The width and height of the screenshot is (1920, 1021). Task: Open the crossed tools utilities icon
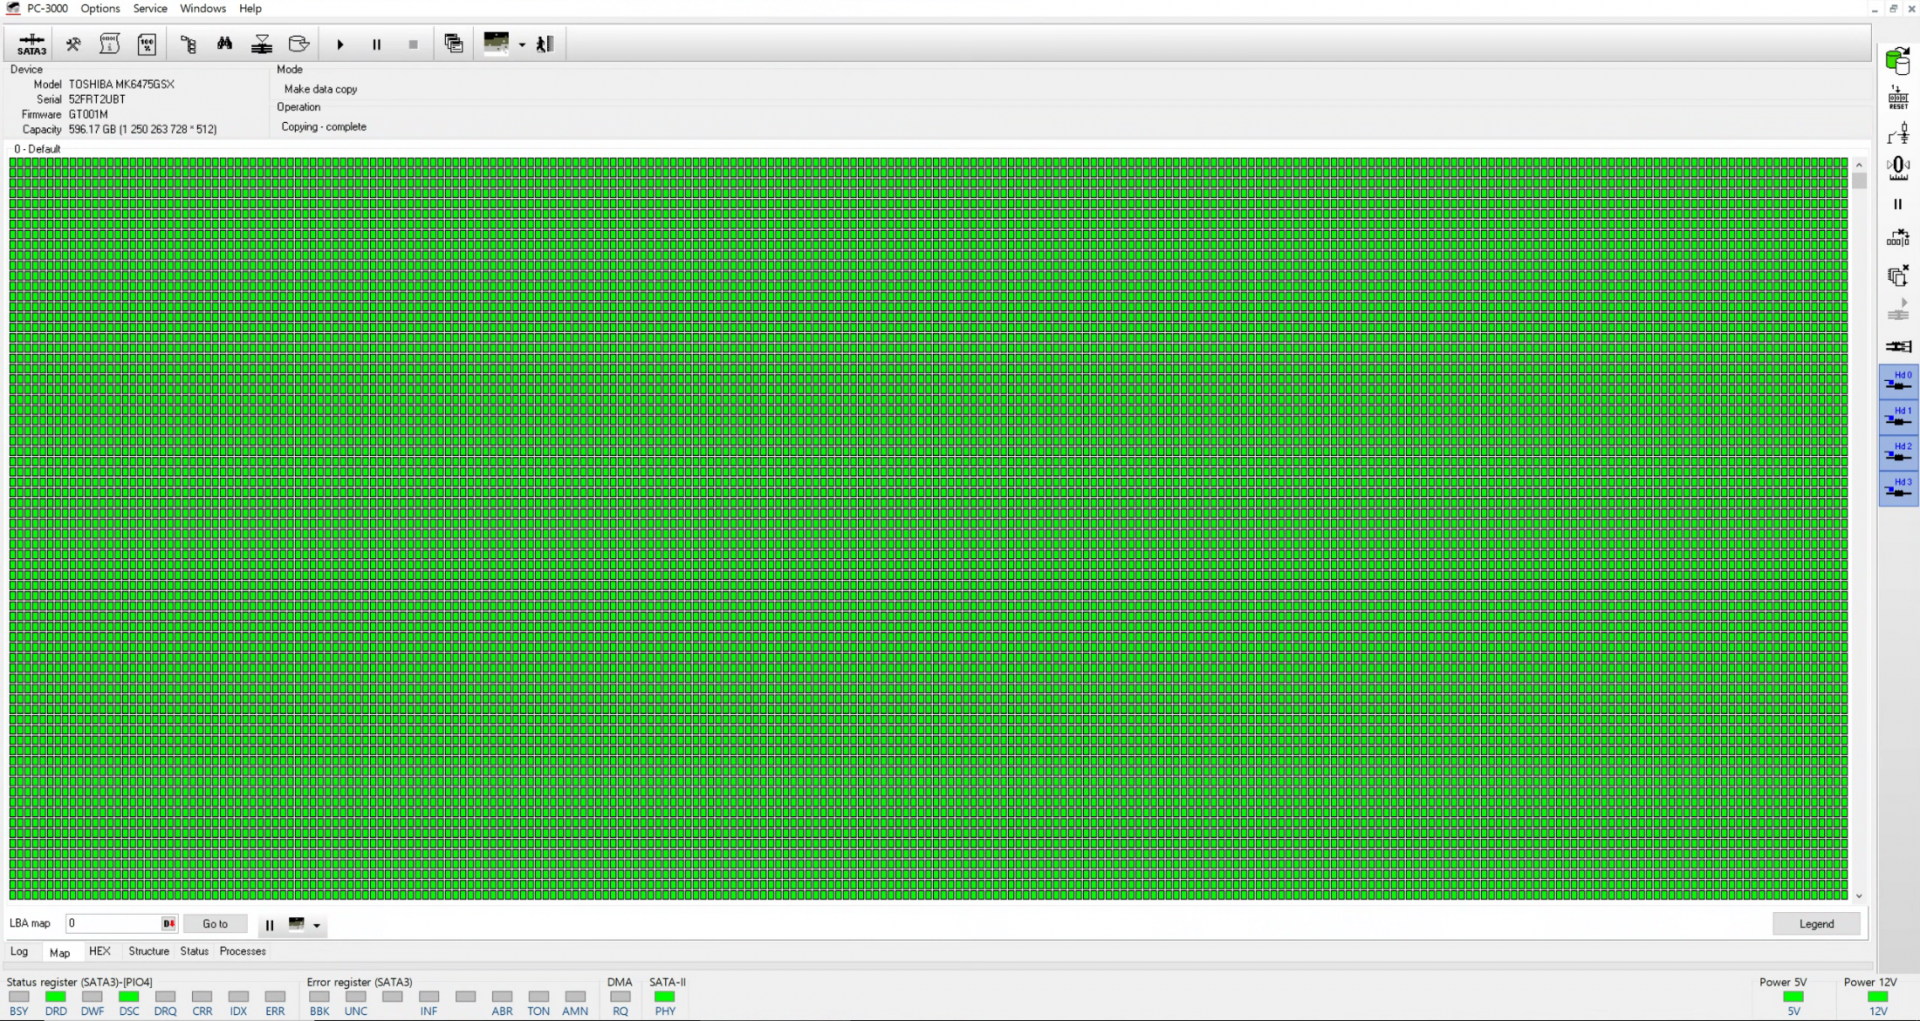(73, 44)
